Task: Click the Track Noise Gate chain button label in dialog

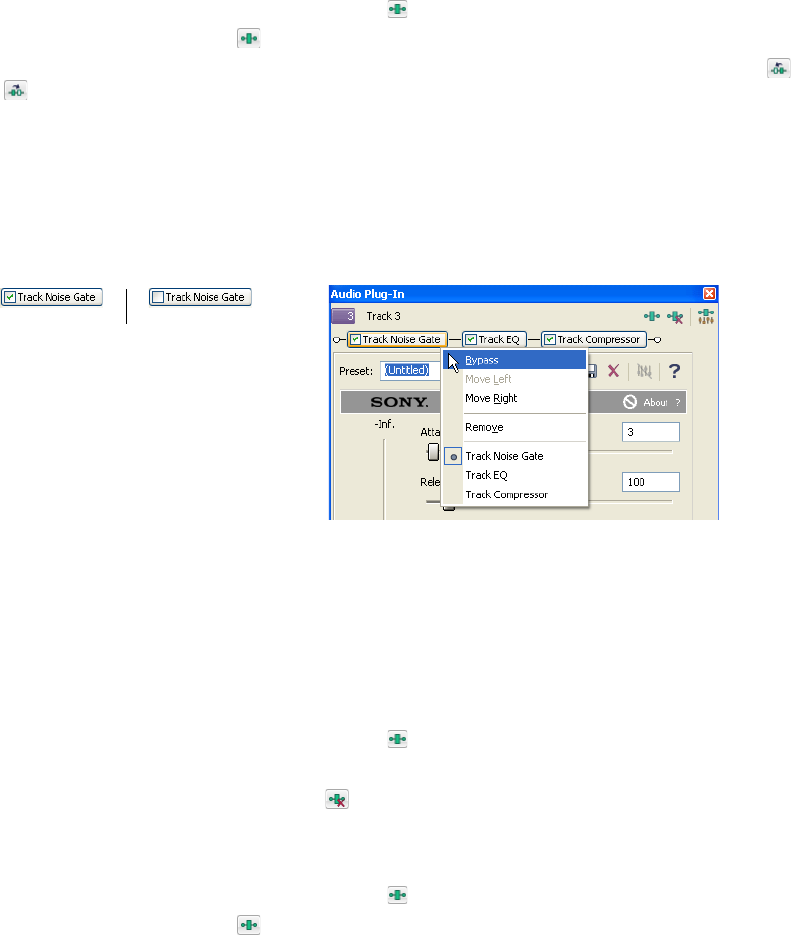Action: (401, 339)
